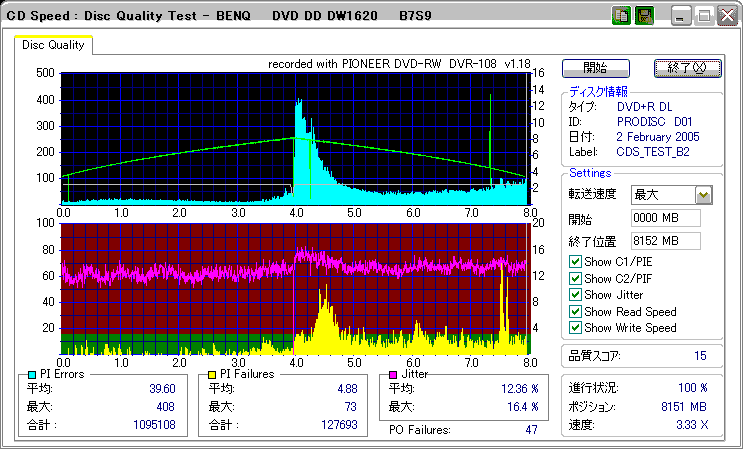743x449 pixels.
Task: Turn off Show Write Speed
Action: tap(575, 327)
